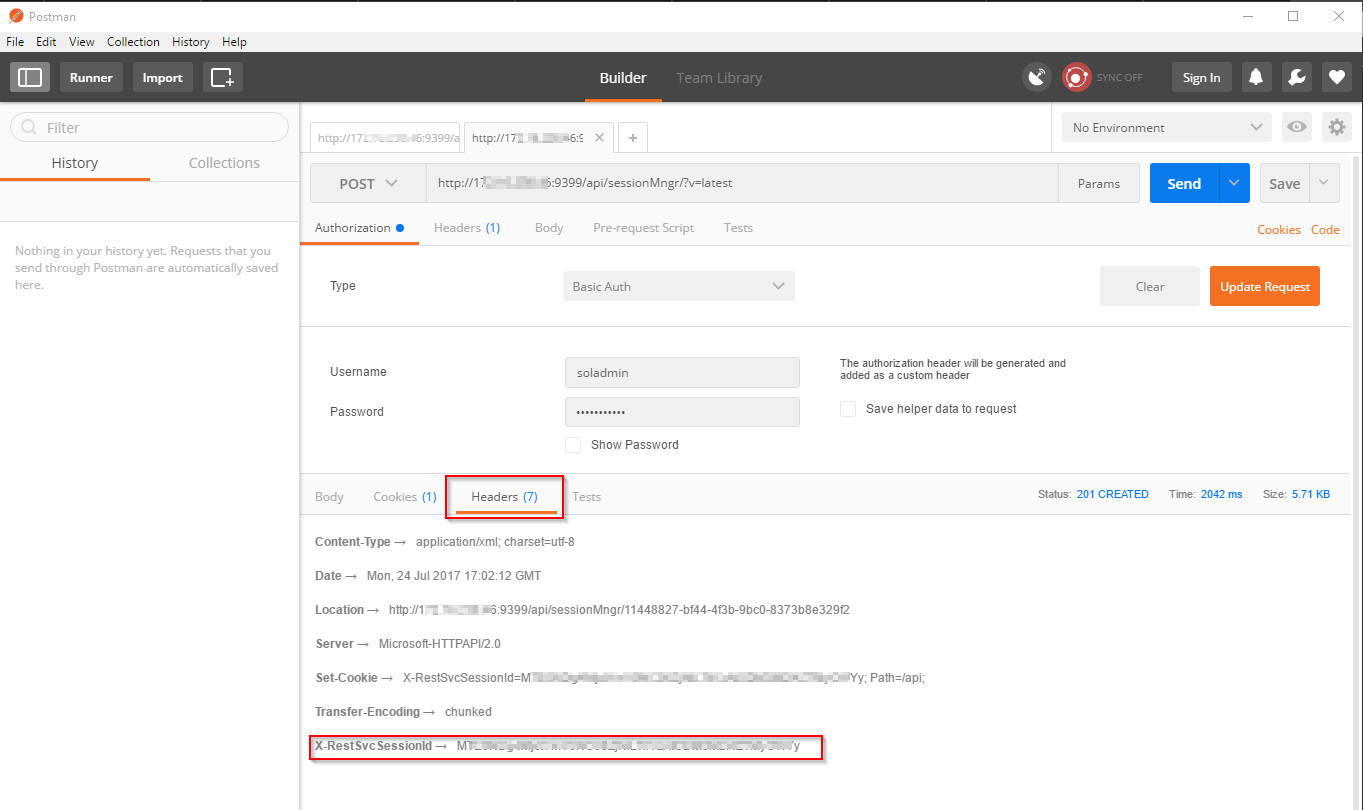
Task: Click the Postman logo in the title bar
Action: [15, 16]
